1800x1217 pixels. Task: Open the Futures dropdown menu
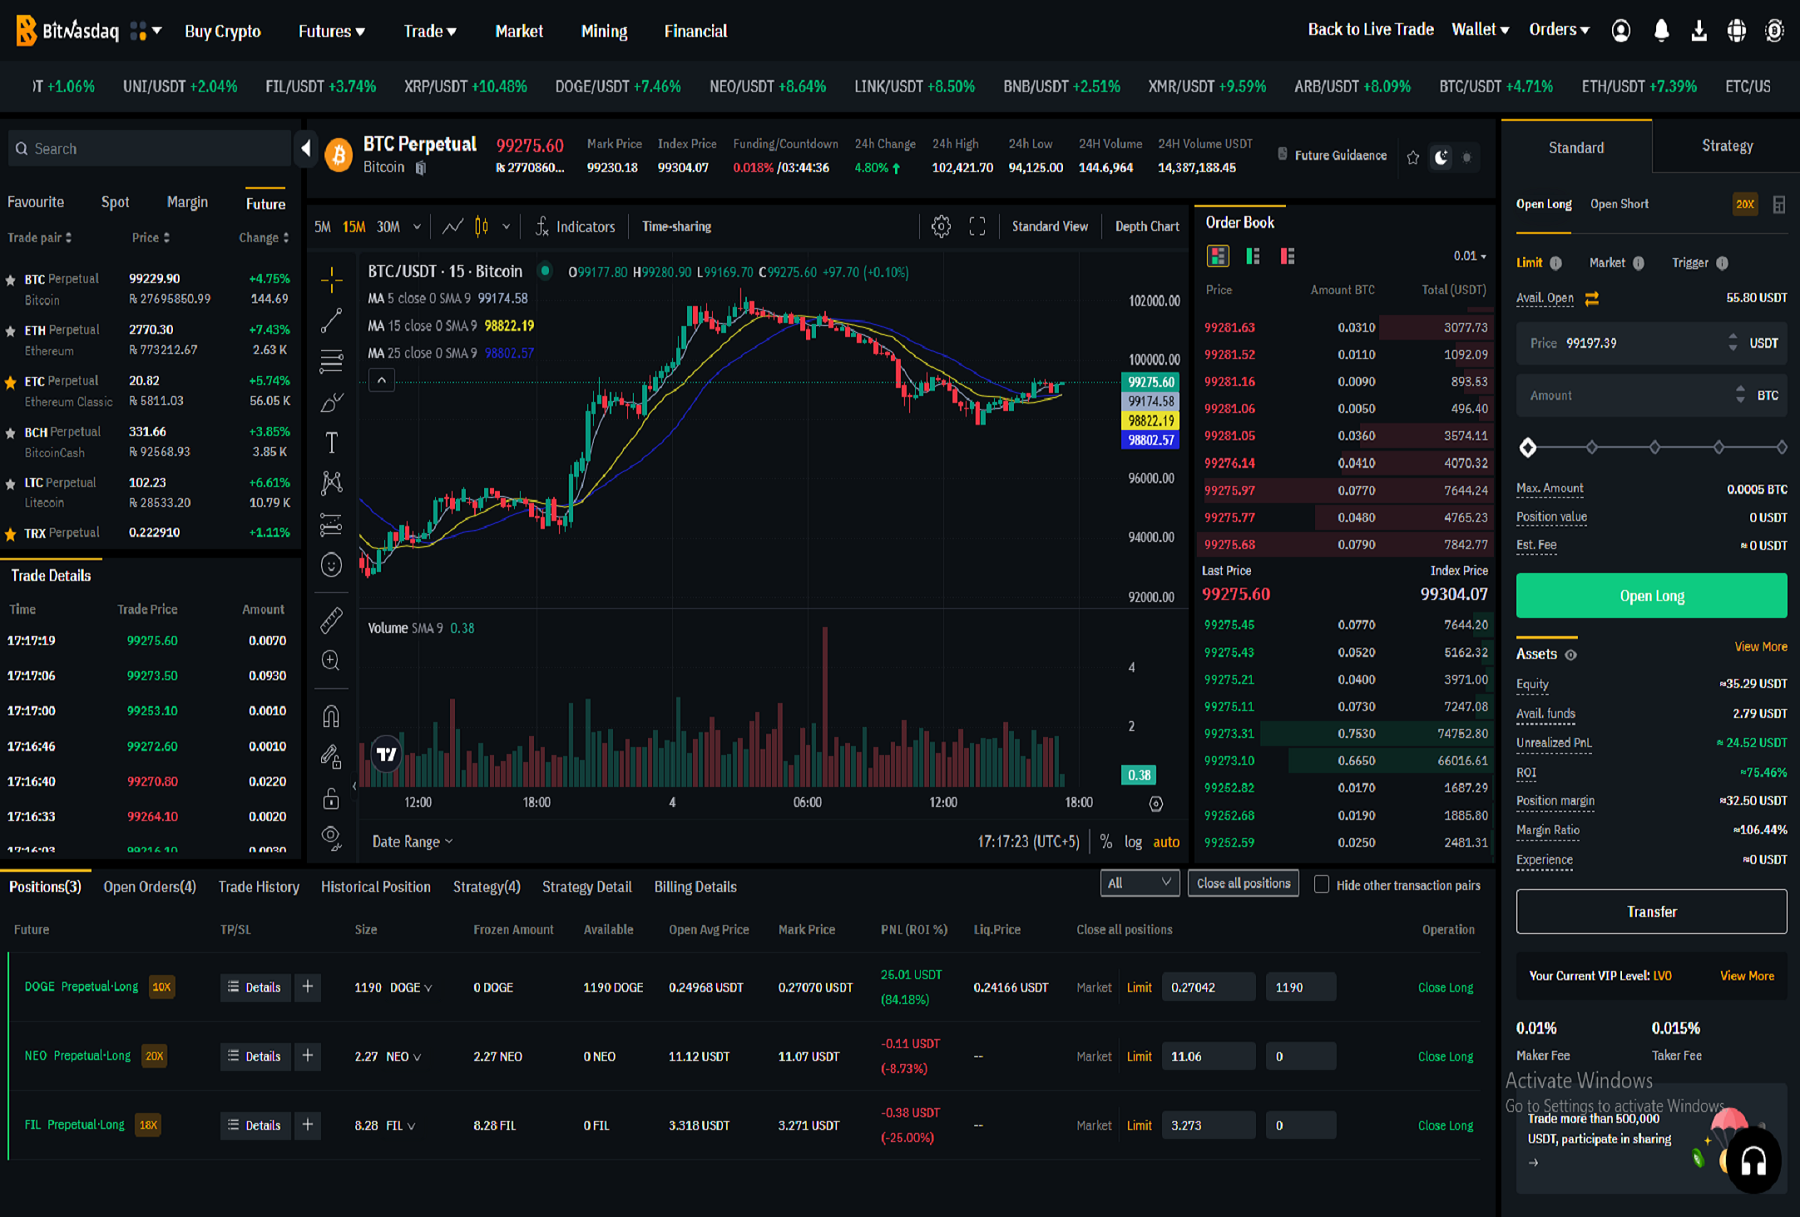331,31
